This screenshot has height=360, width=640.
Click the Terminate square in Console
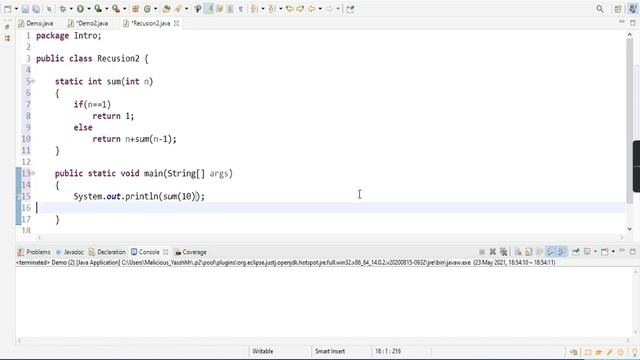(x=482, y=252)
